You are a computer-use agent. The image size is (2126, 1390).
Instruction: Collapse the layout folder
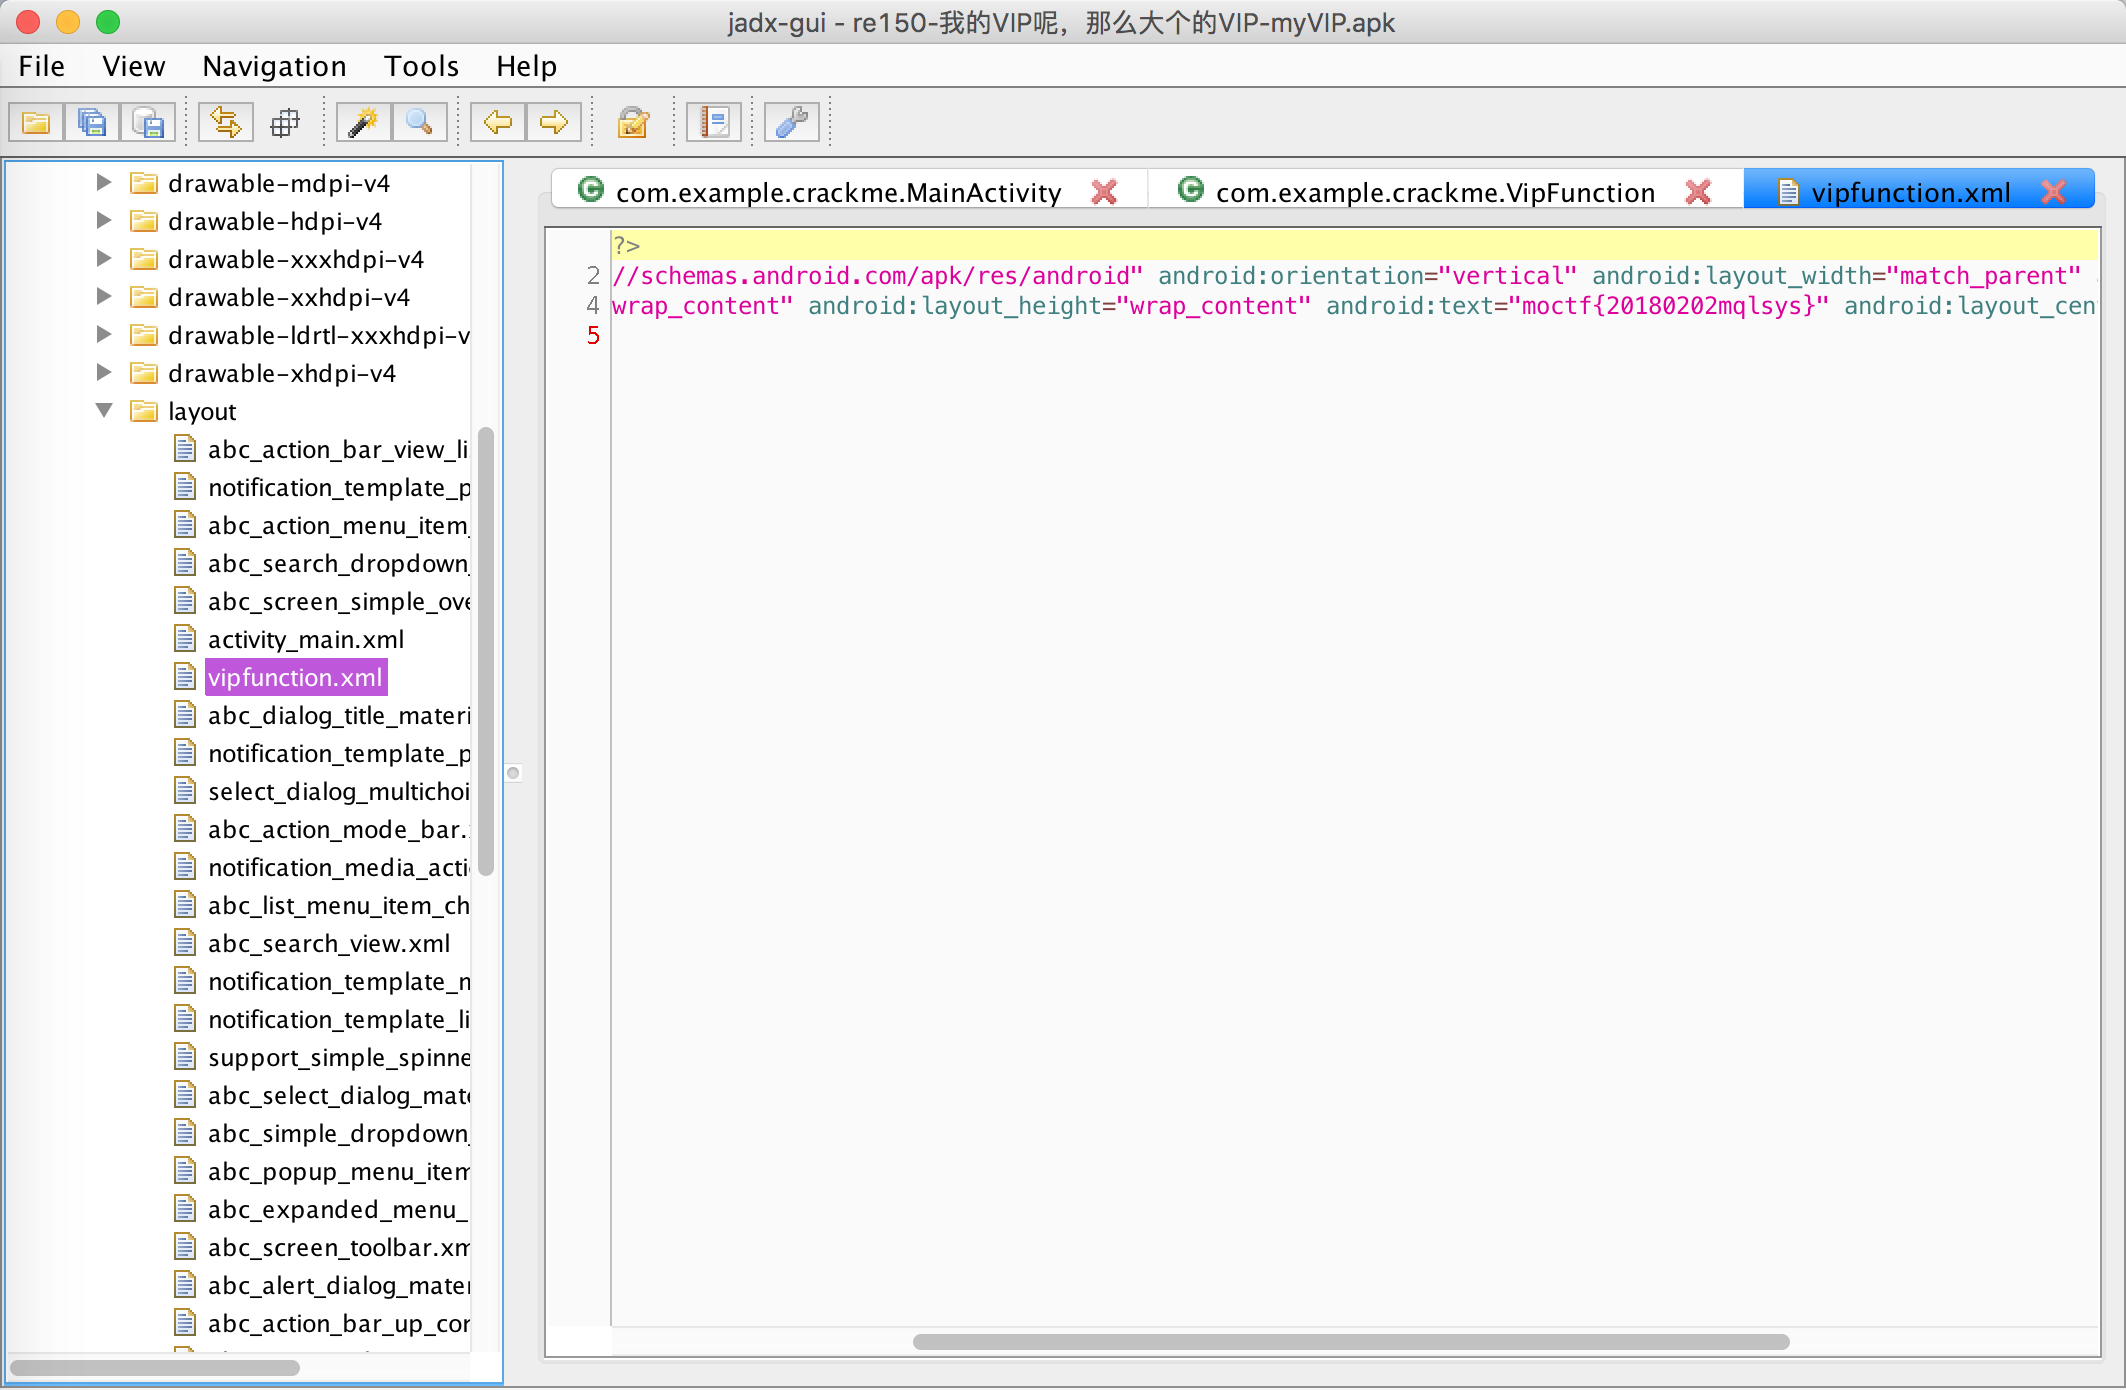(104, 411)
